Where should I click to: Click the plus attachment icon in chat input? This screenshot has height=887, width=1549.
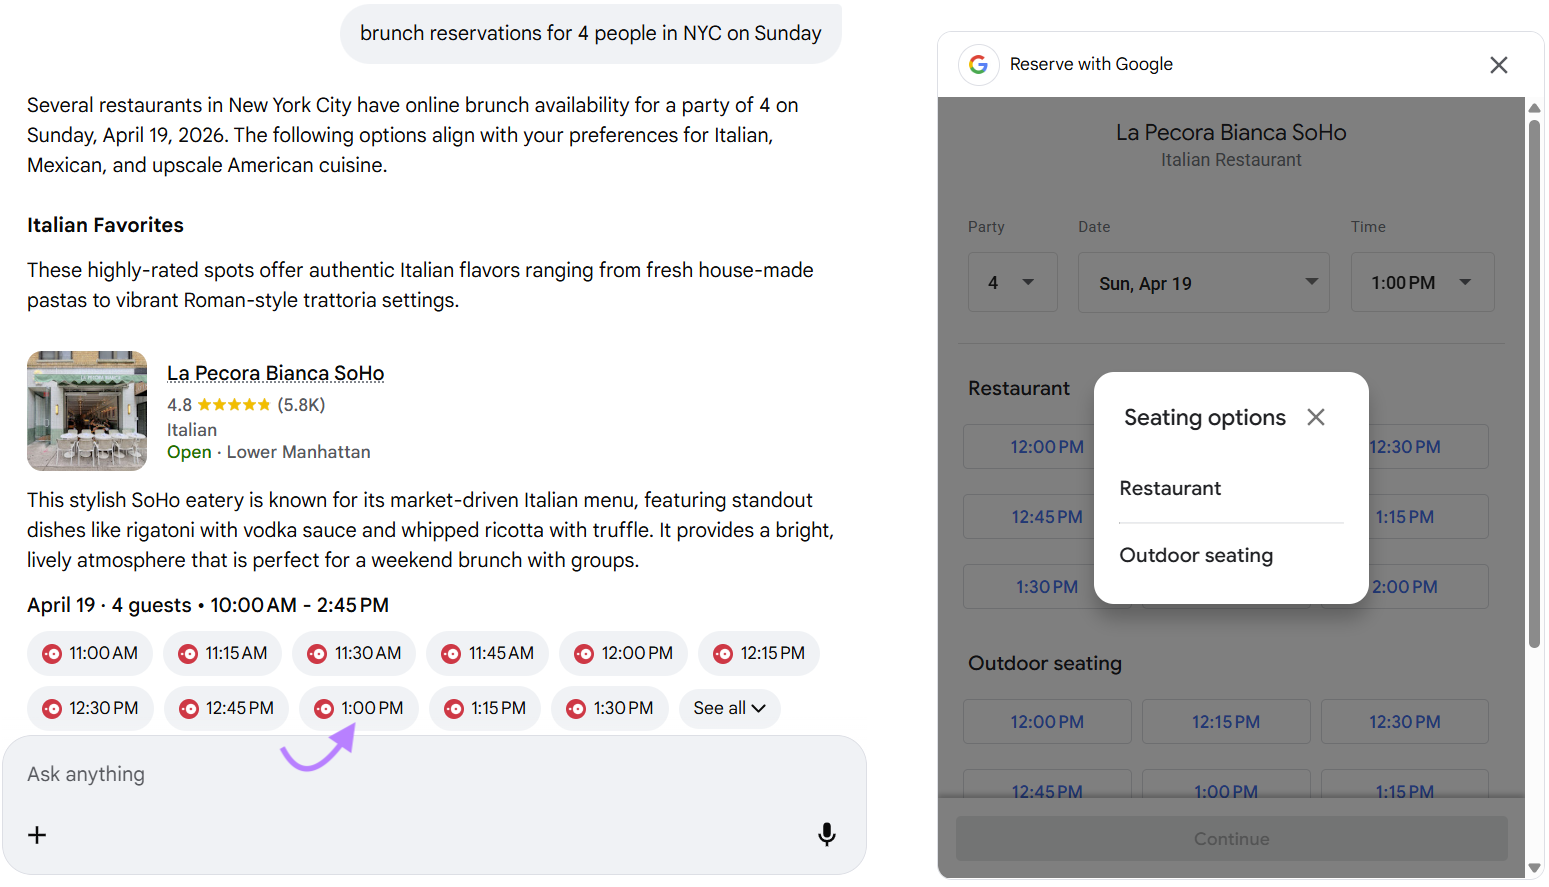(x=37, y=834)
